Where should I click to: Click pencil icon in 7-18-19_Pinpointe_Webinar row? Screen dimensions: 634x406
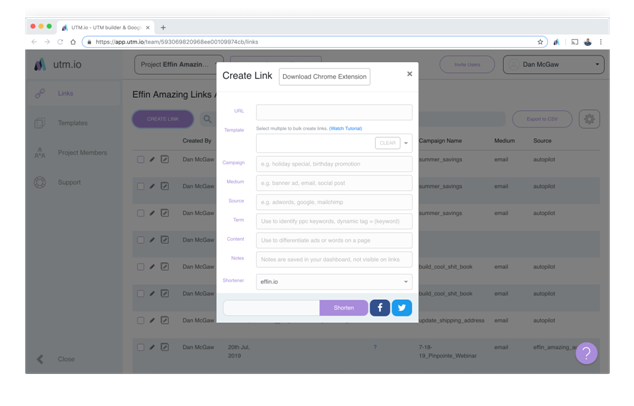pyautogui.click(x=152, y=347)
